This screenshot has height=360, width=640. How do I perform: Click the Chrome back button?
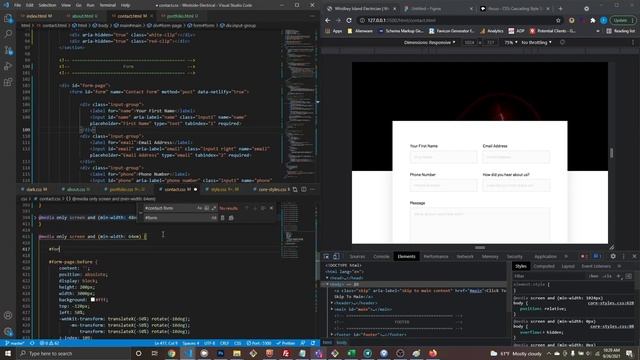[328, 20]
